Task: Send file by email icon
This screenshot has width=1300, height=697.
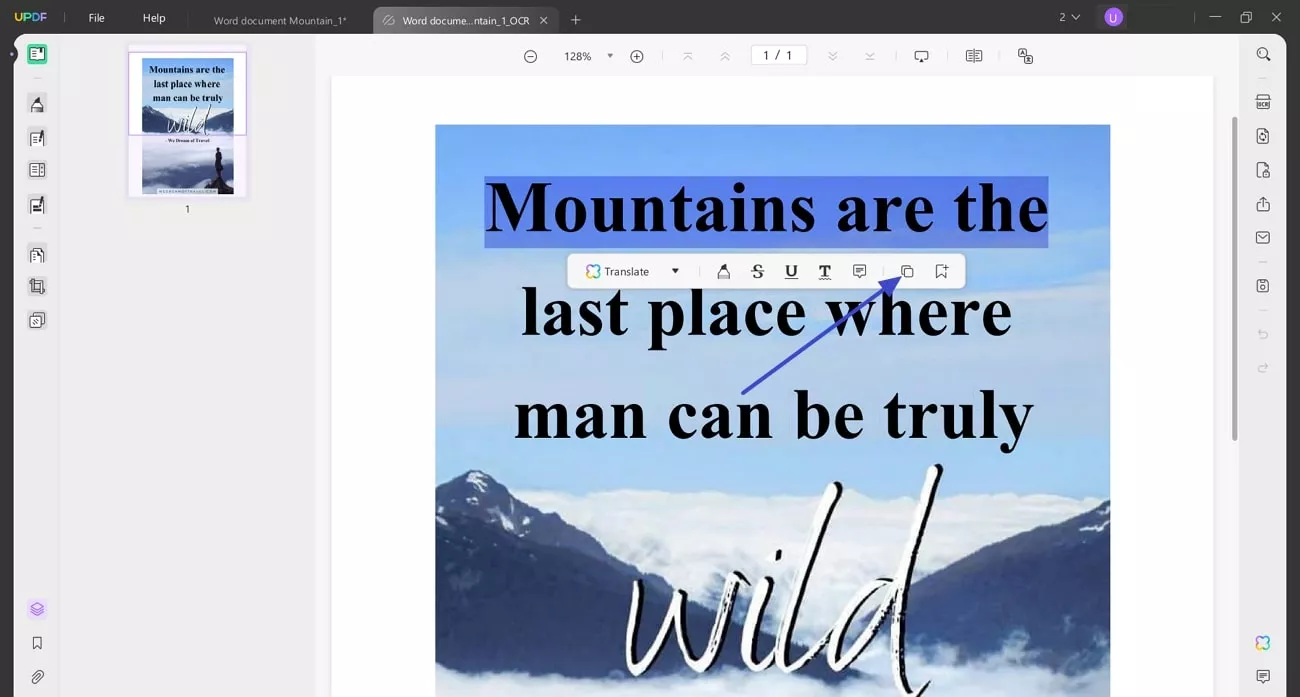Action: tap(1263, 238)
